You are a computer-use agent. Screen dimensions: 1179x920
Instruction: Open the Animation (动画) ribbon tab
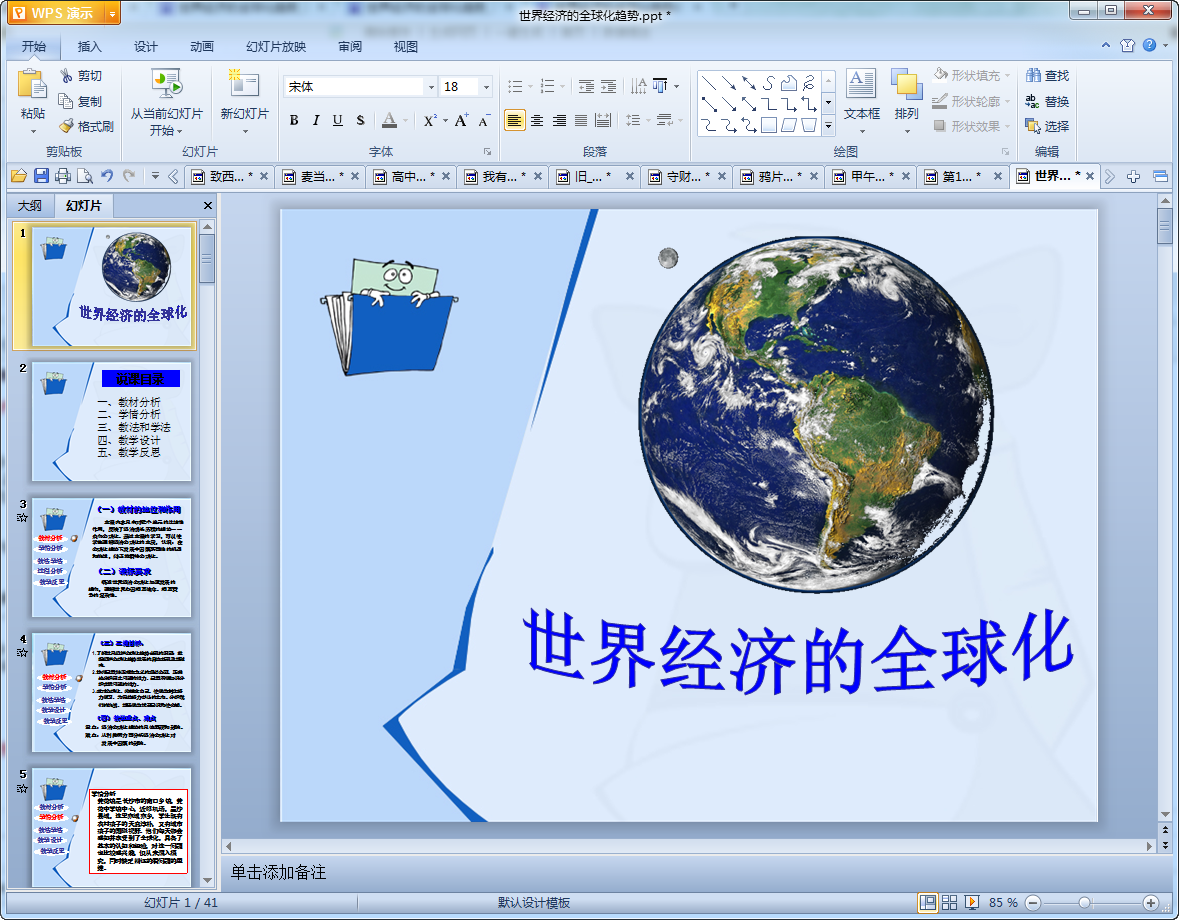[202, 47]
